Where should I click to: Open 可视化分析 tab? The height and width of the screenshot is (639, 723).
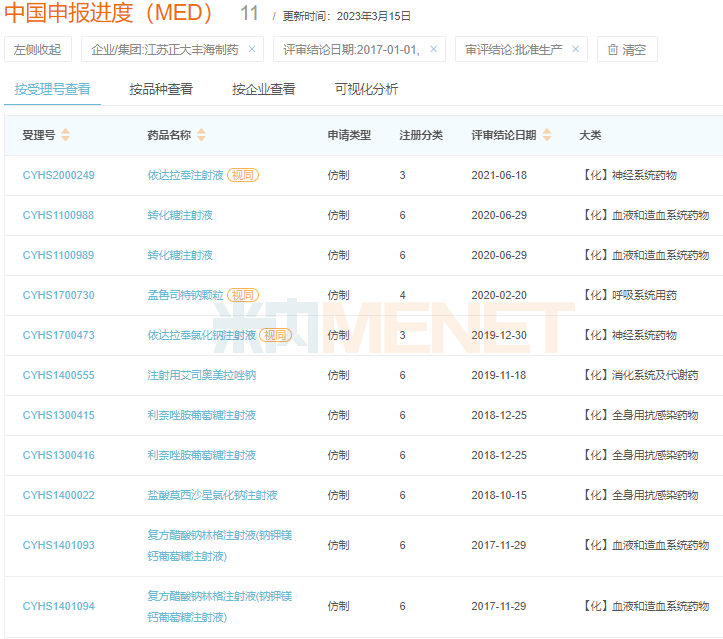click(366, 89)
